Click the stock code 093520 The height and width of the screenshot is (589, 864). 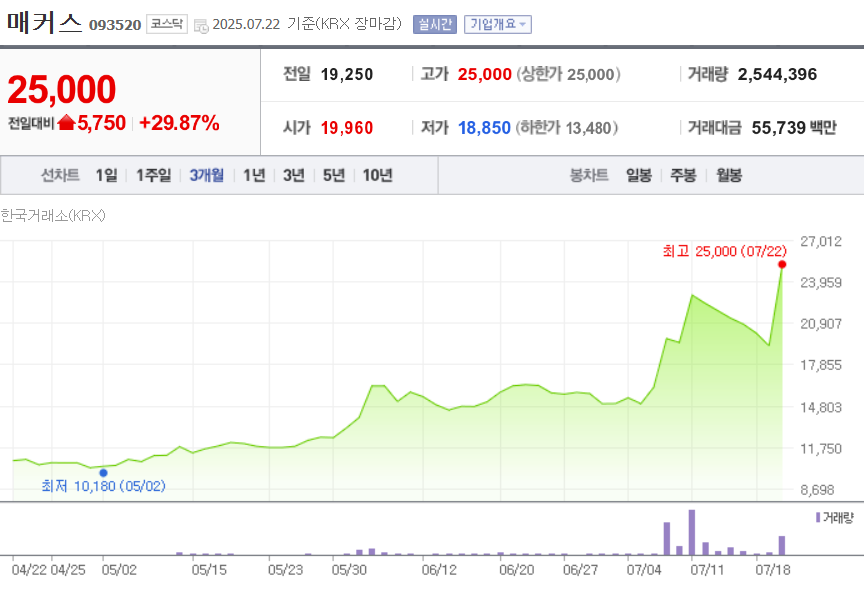point(115,25)
